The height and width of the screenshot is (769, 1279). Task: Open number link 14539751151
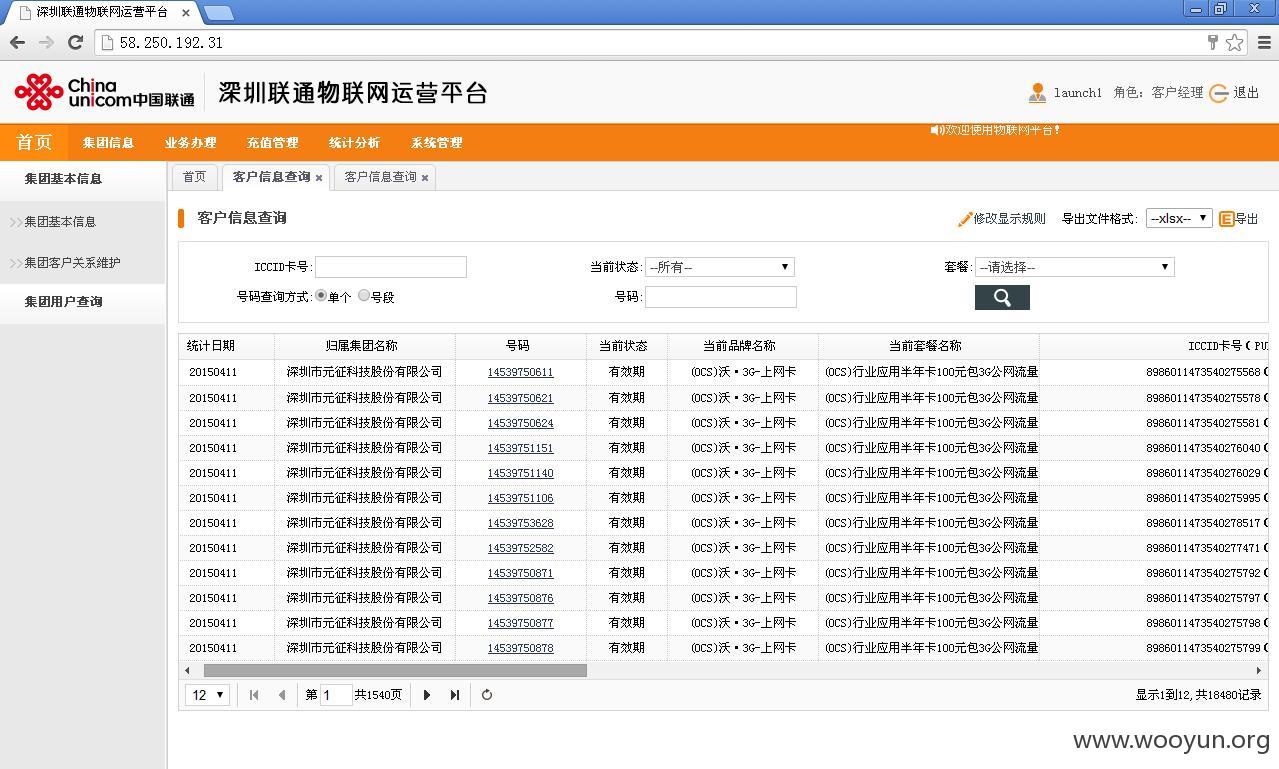pos(520,448)
